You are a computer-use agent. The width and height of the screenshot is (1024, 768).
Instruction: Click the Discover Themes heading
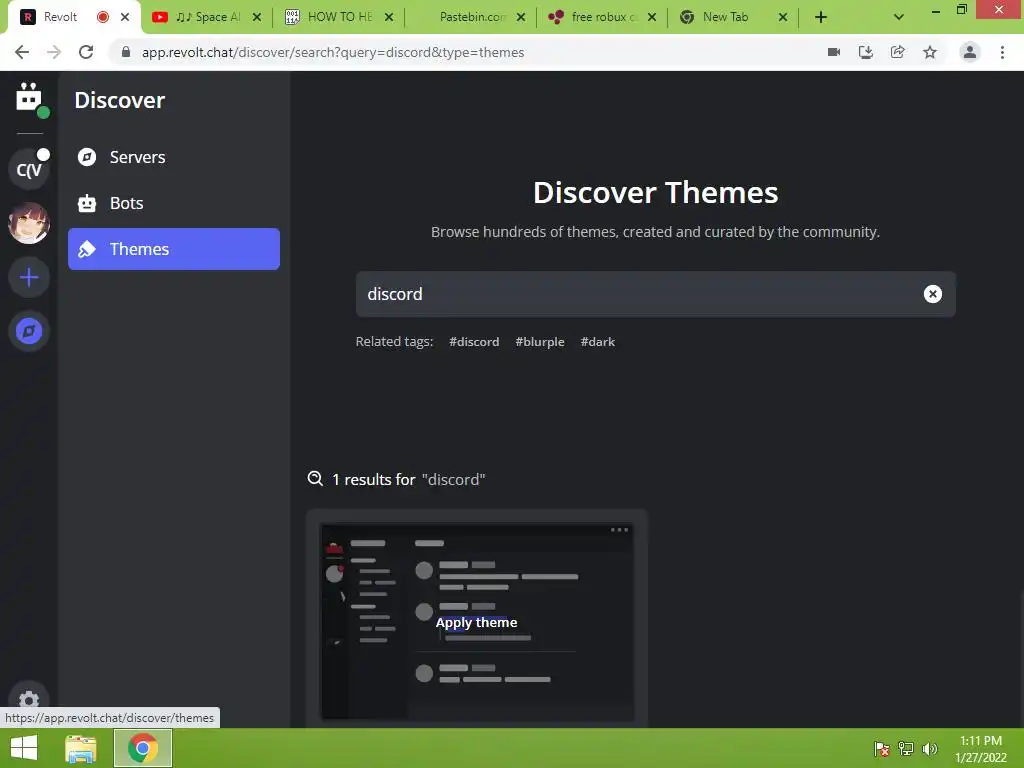655,193
